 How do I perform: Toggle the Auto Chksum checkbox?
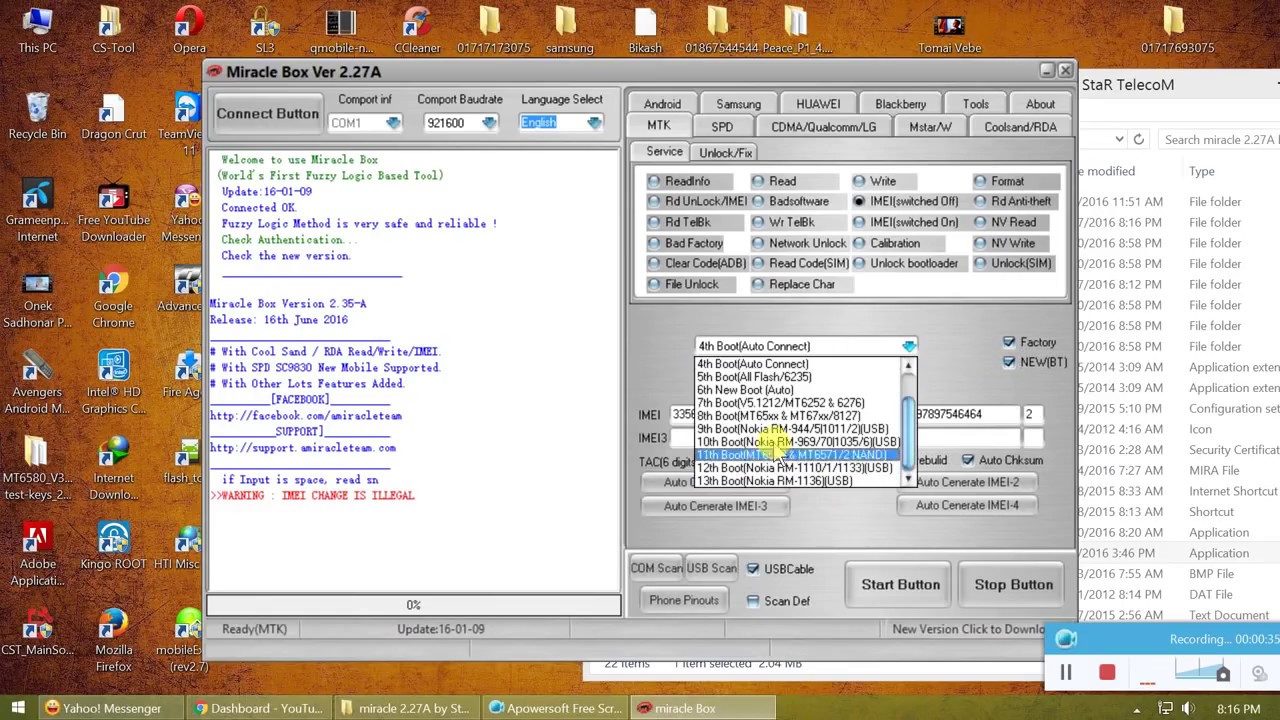click(x=968, y=460)
